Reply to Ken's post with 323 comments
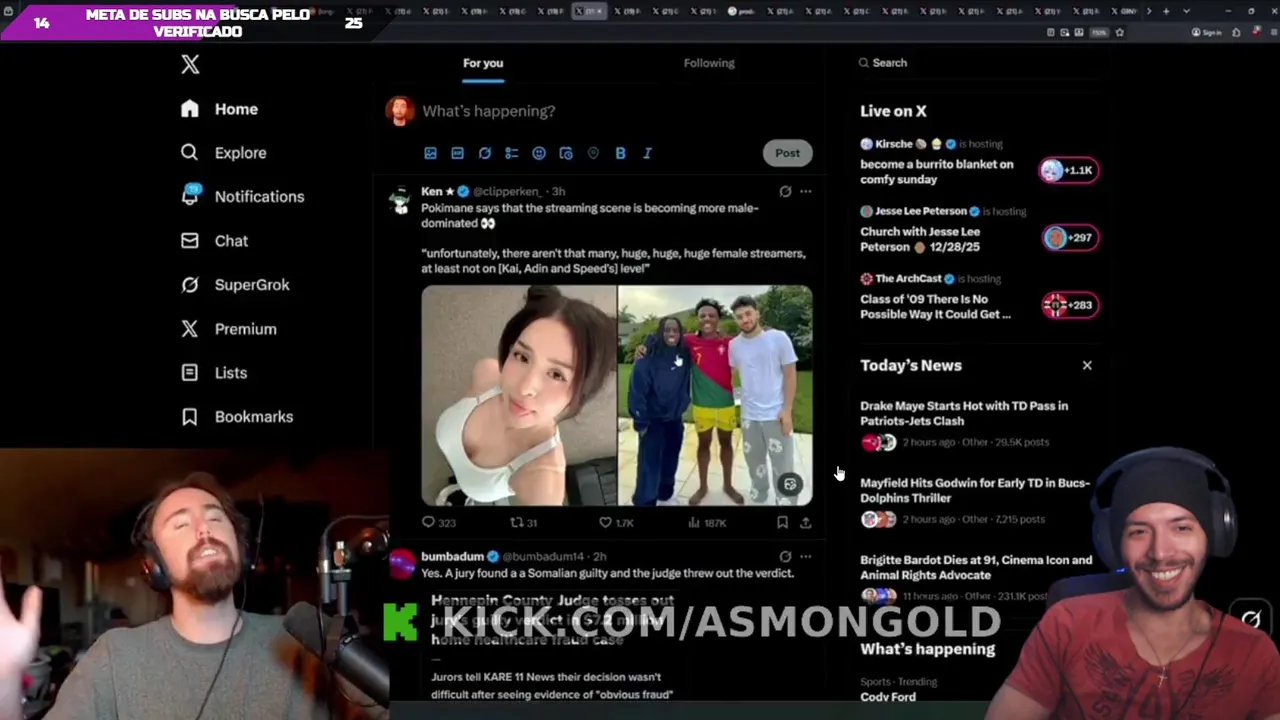This screenshot has width=1280, height=720. (x=439, y=522)
